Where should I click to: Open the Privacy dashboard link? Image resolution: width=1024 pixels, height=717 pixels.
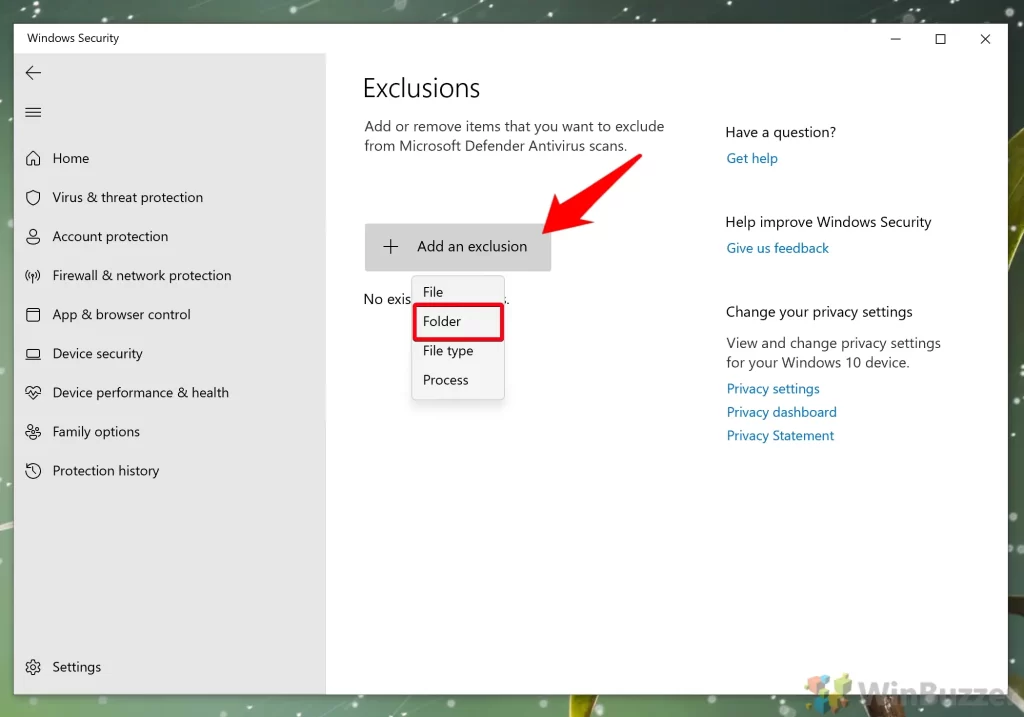(x=781, y=411)
